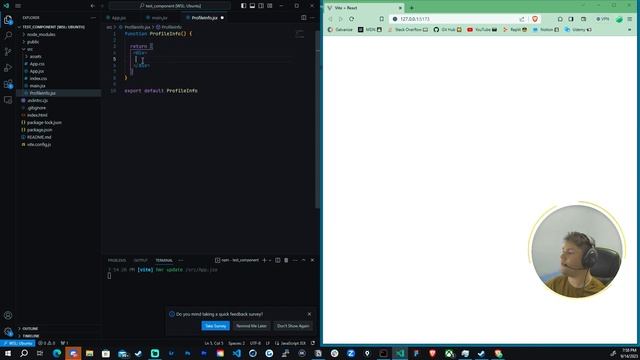
Task: Toggle the primary side bar layout icon
Action: 243,6
